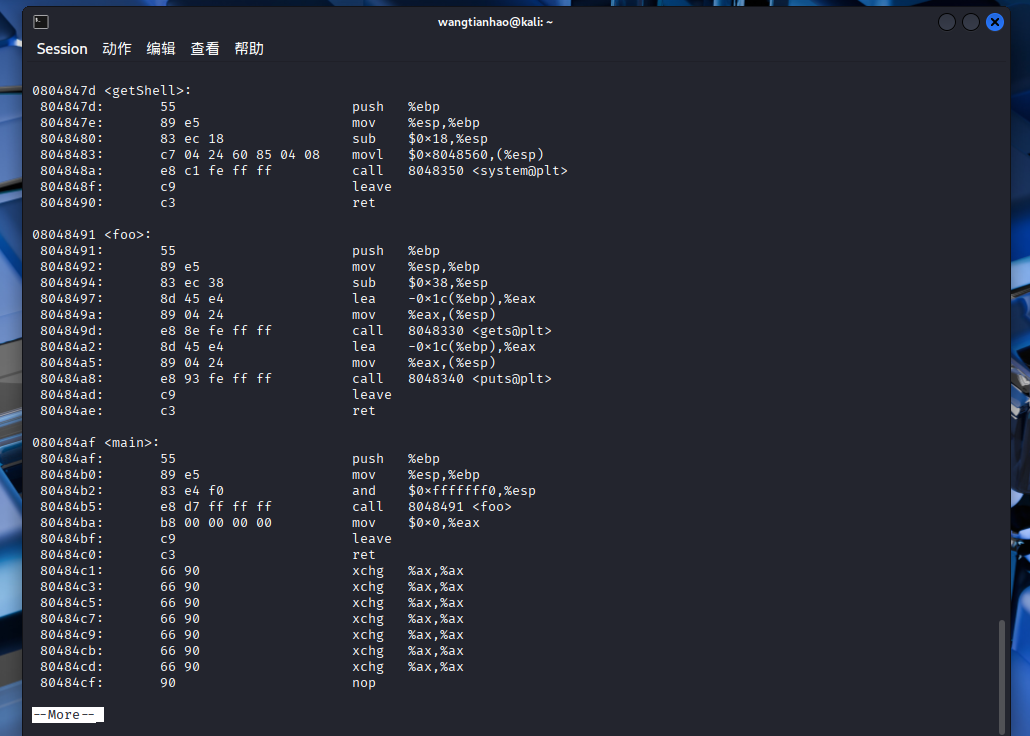Click address 80484a2: in foo
Viewport: 1030px width, 736px height.
tap(72, 346)
